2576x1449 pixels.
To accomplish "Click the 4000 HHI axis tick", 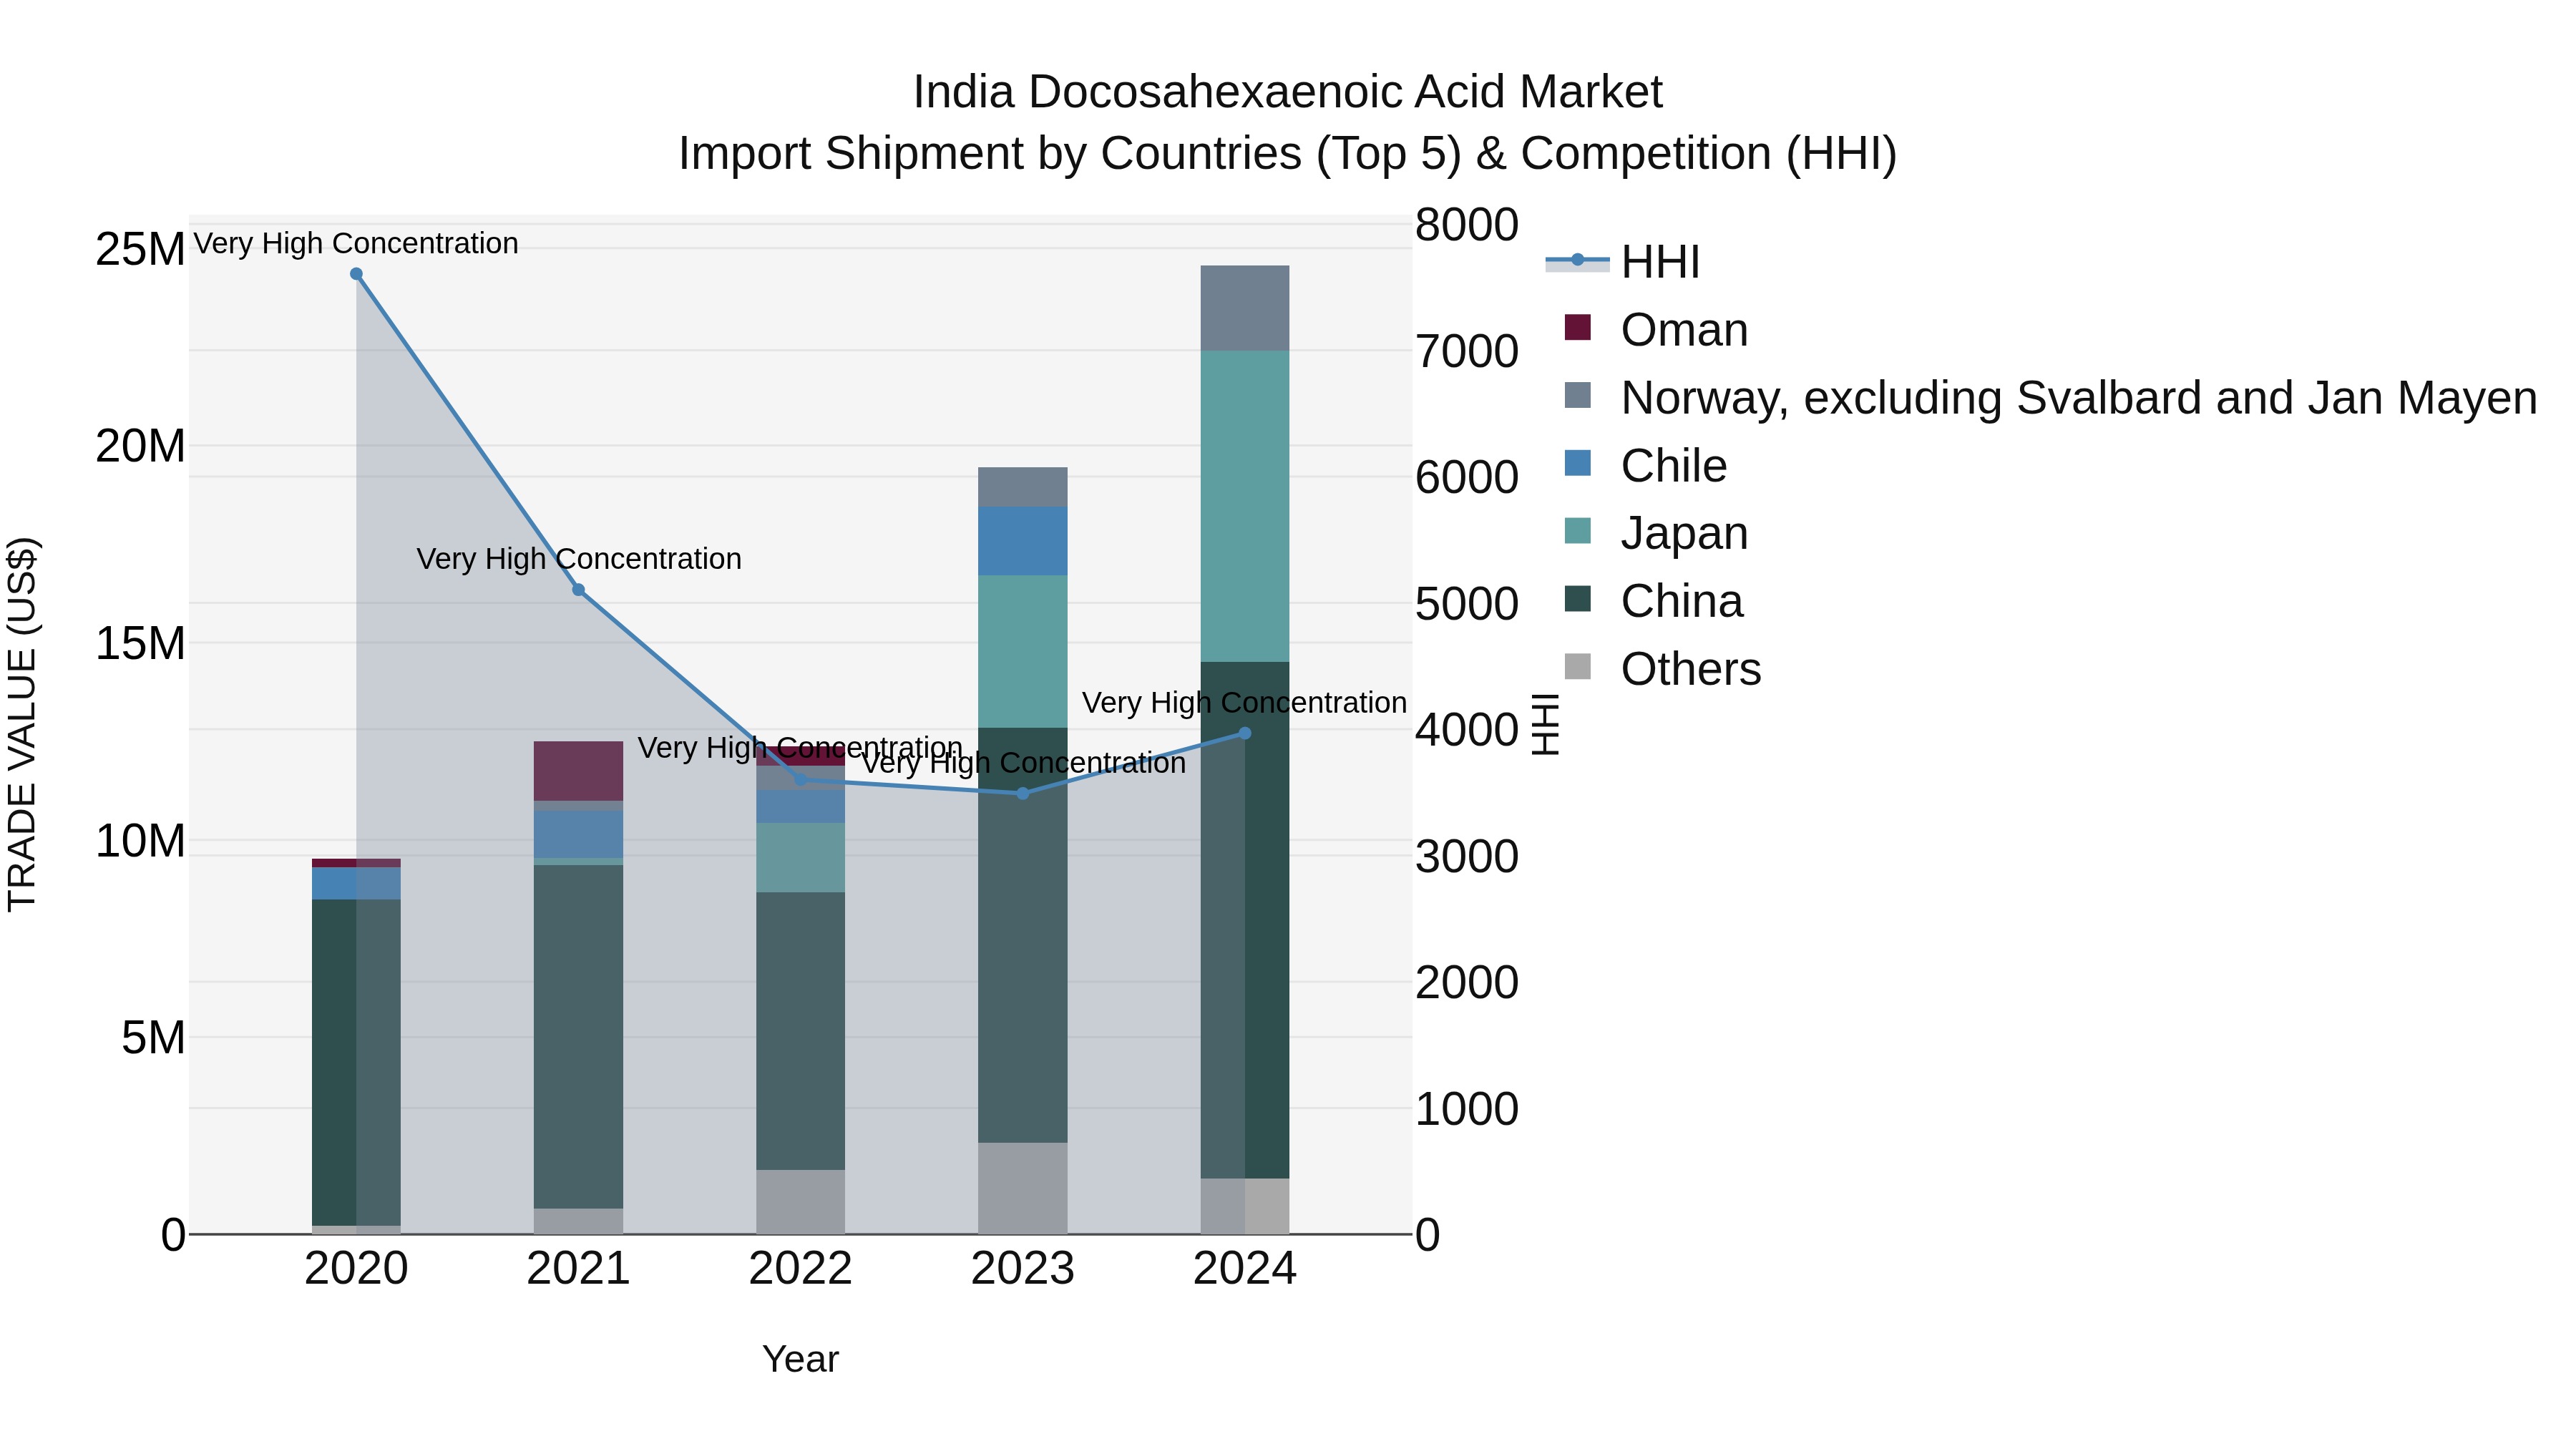I will [x=1467, y=730].
